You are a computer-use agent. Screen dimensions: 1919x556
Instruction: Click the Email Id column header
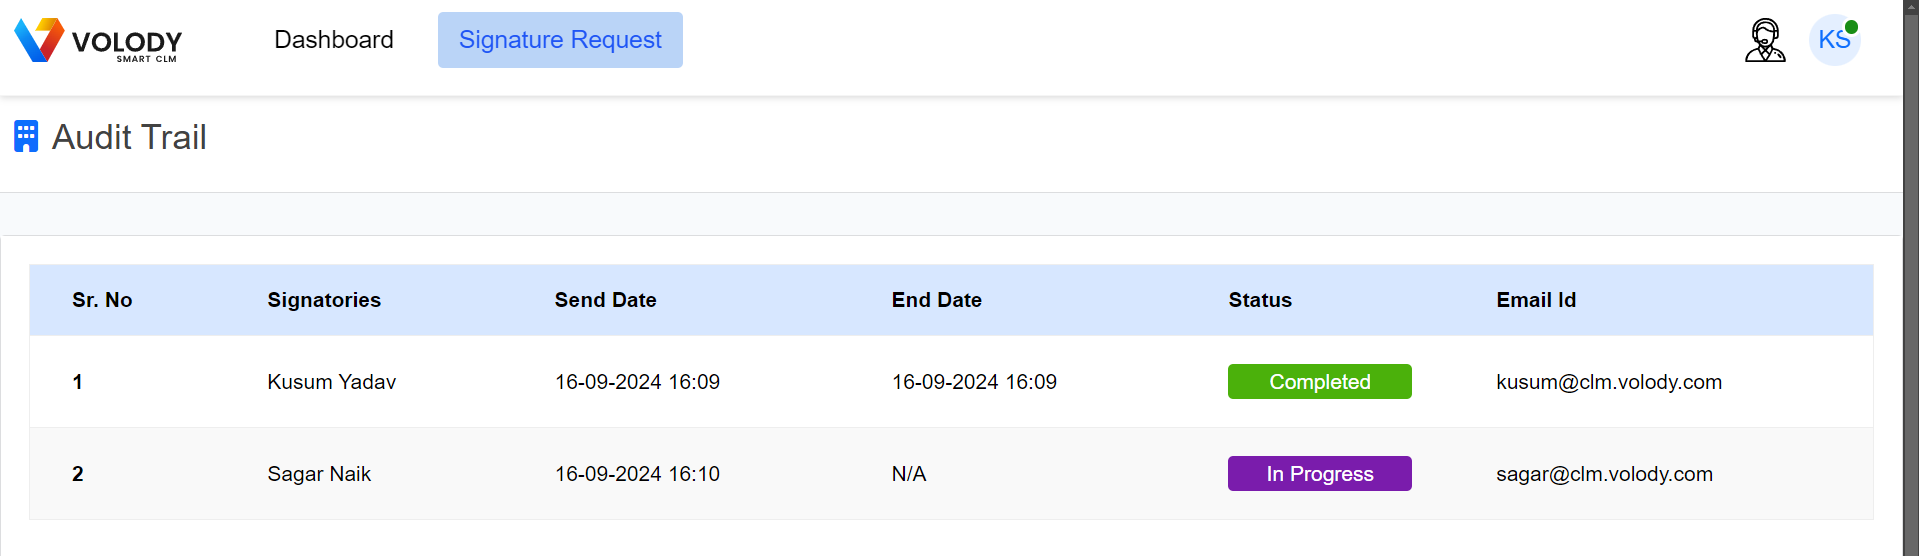1536,300
